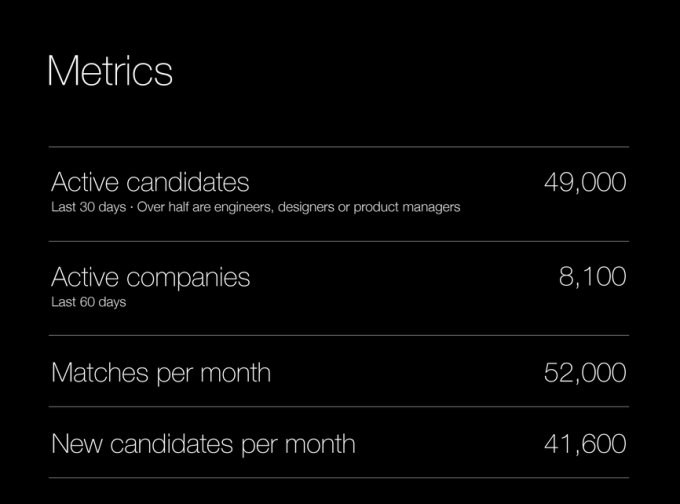Click the 49,000 active candidates value
The height and width of the screenshot is (504, 680).
pyautogui.click(x=585, y=182)
